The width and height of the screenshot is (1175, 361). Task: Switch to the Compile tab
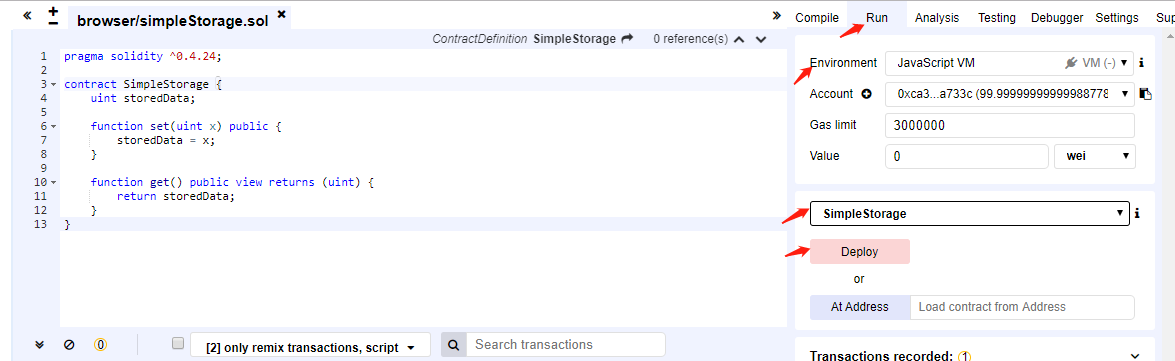tap(817, 18)
